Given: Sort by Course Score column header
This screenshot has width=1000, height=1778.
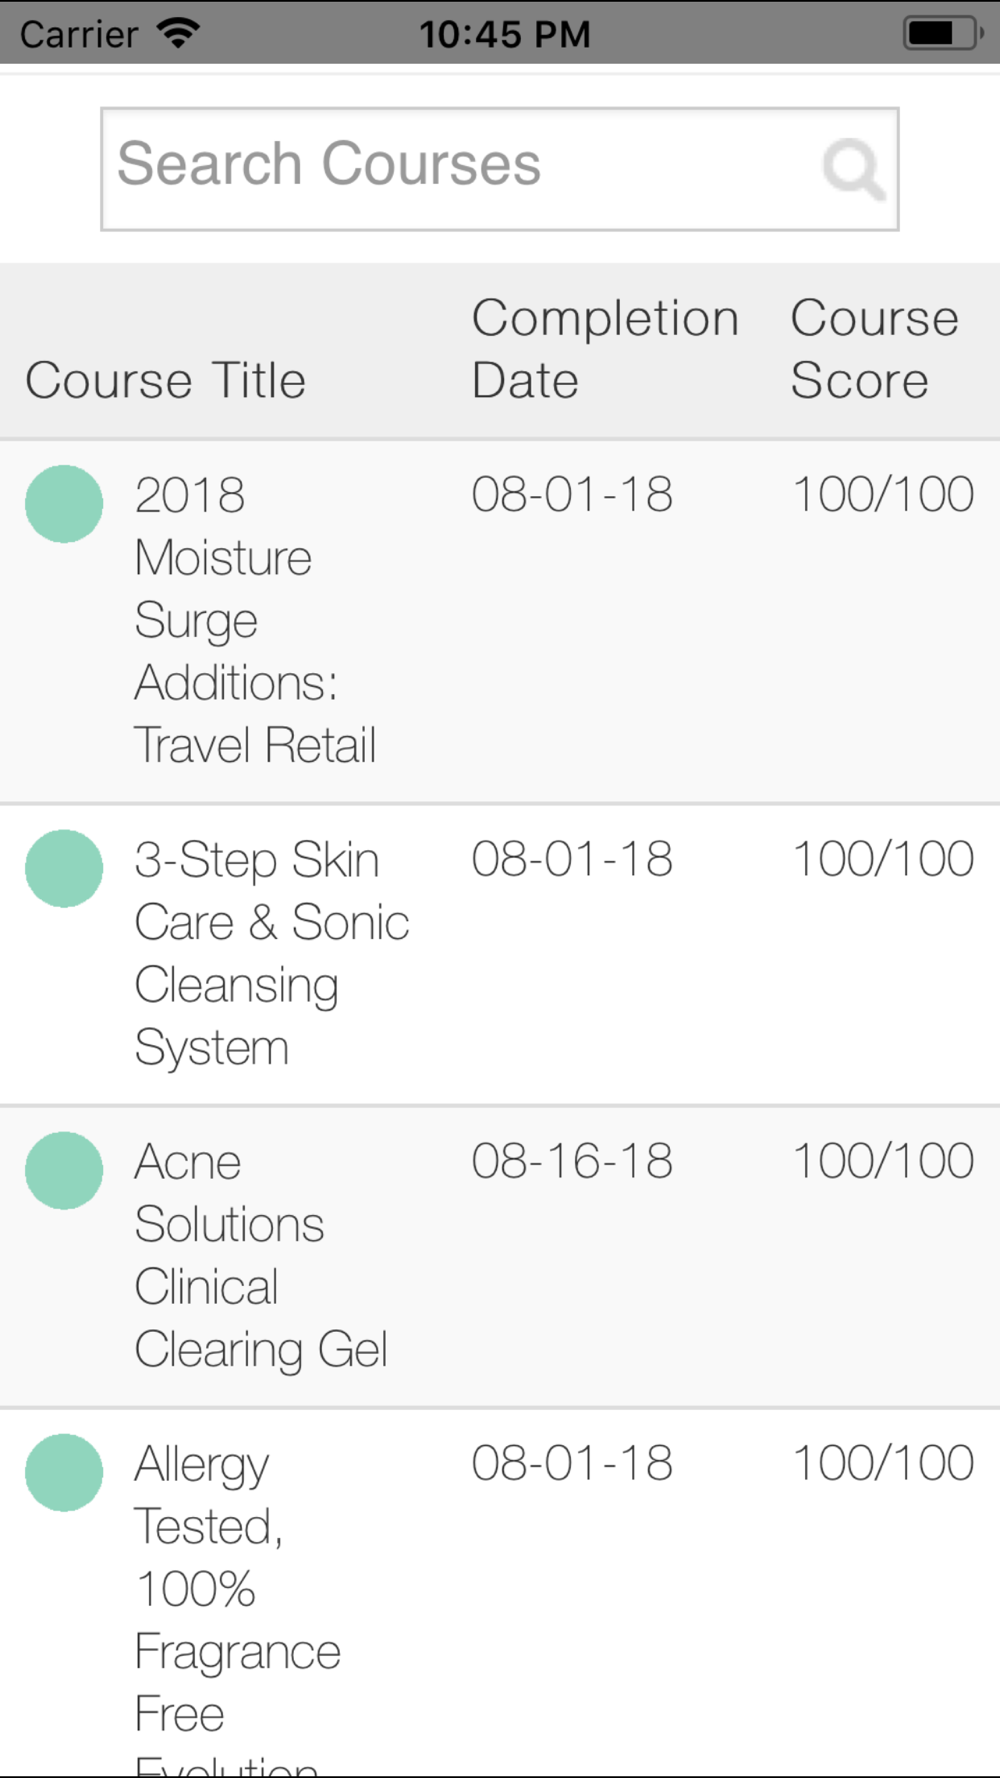Looking at the screenshot, I should click(x=874, y=349).
